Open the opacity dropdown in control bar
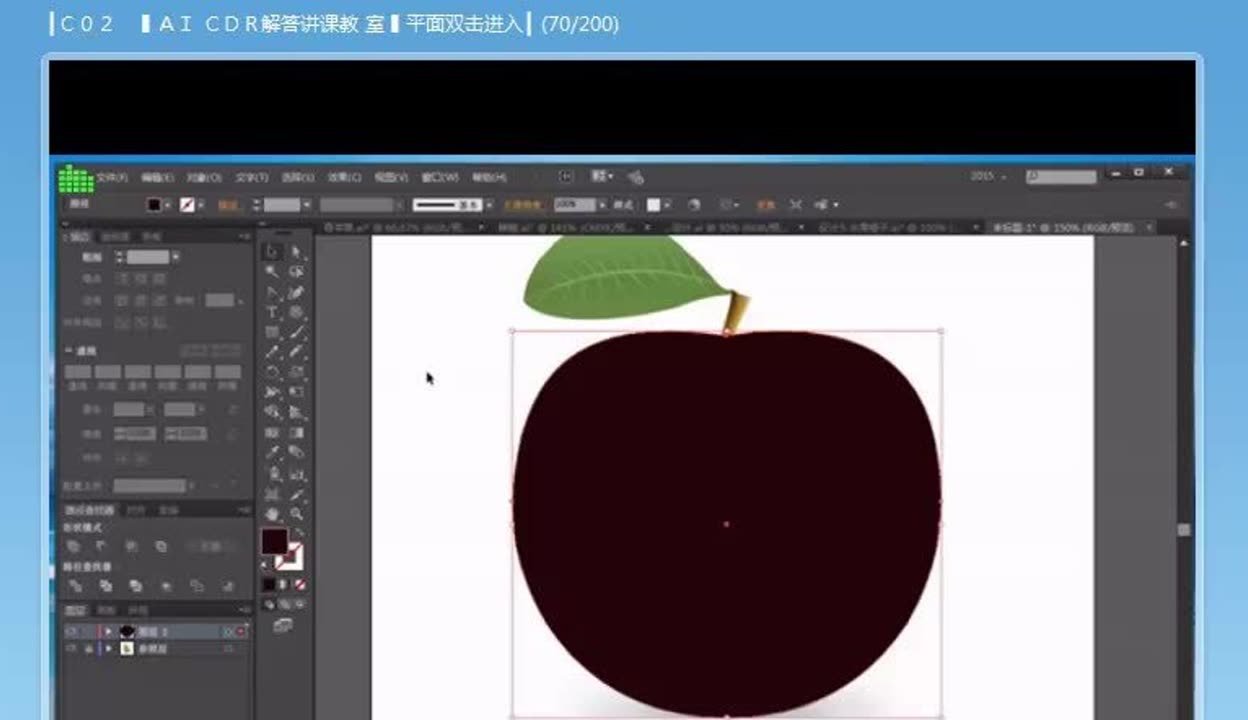Image resolution: width=1248 pixels, height=720 pixels. click(601, 205)
